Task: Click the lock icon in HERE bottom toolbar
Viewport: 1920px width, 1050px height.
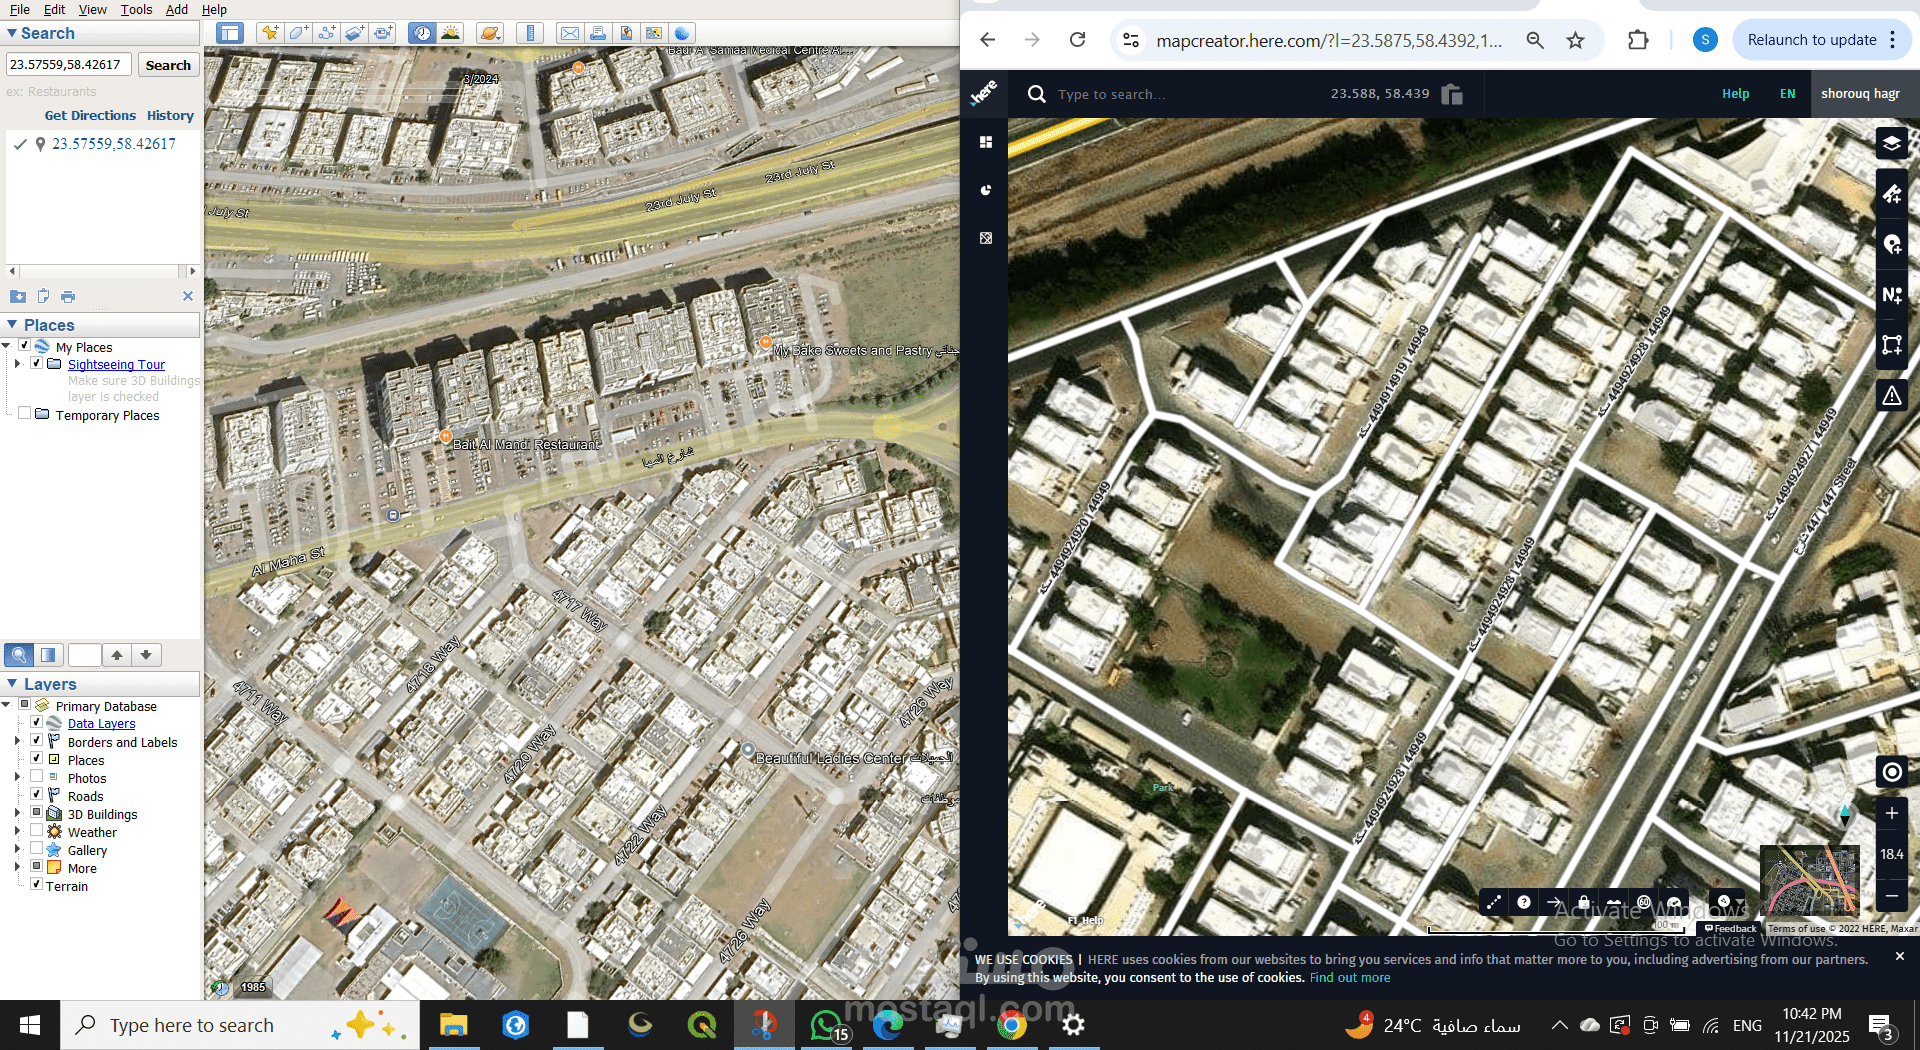Action: point(1583,902)
